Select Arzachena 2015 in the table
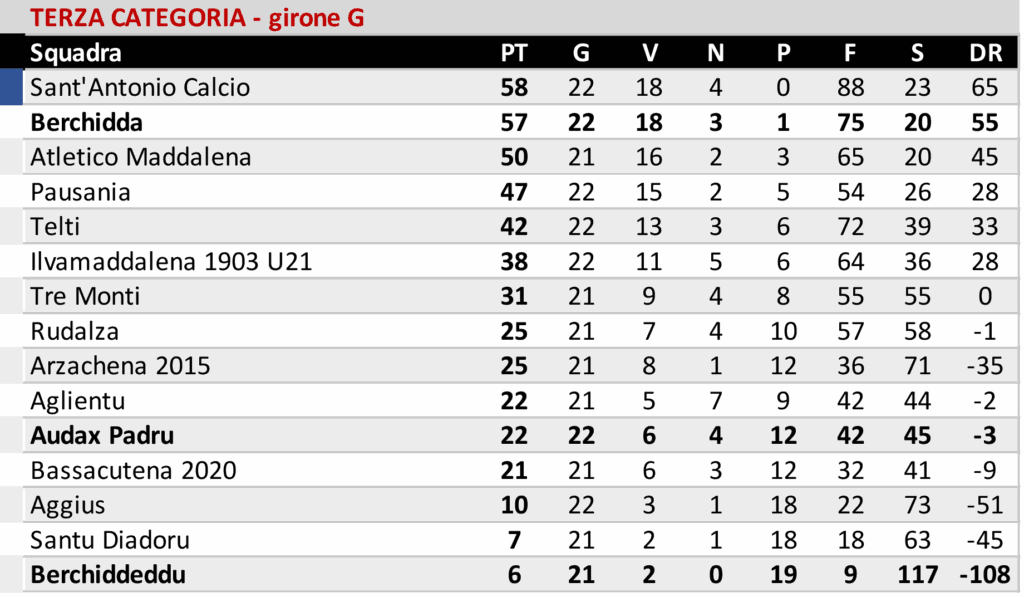This screenshot has width=1024, height=597. 120,366
